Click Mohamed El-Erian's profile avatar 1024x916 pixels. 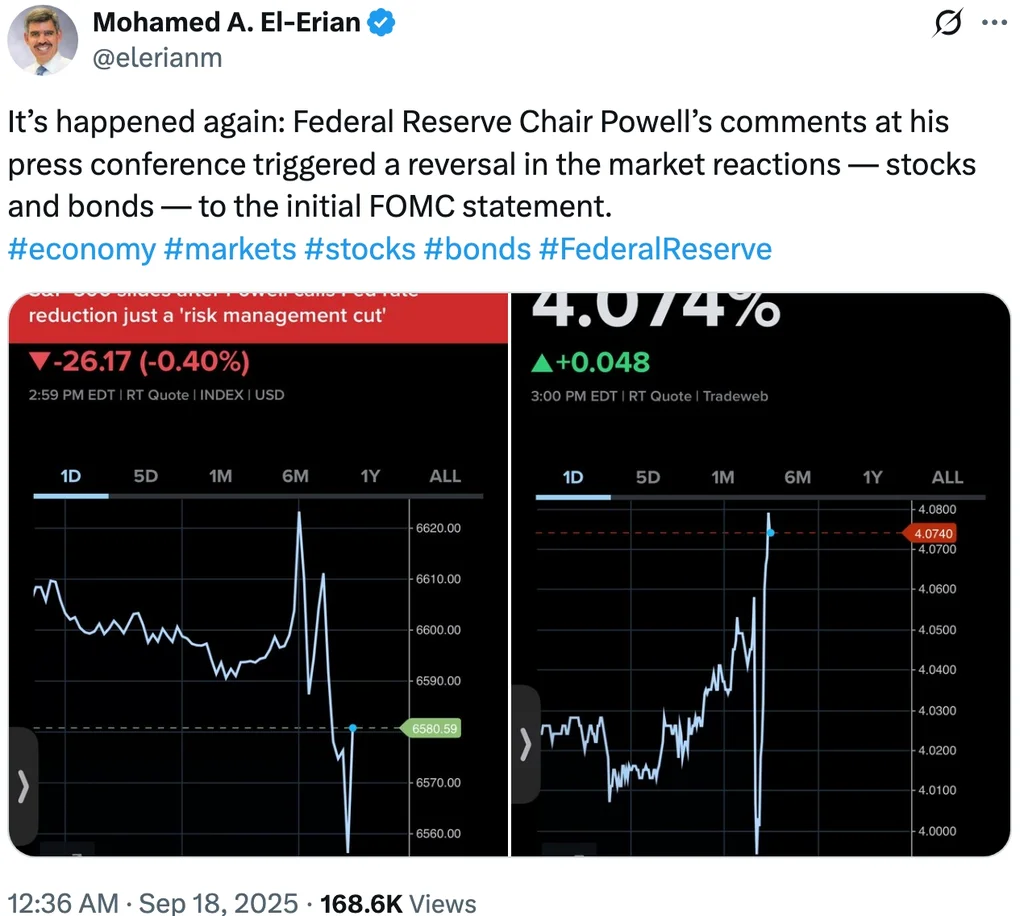click(43, 40)
